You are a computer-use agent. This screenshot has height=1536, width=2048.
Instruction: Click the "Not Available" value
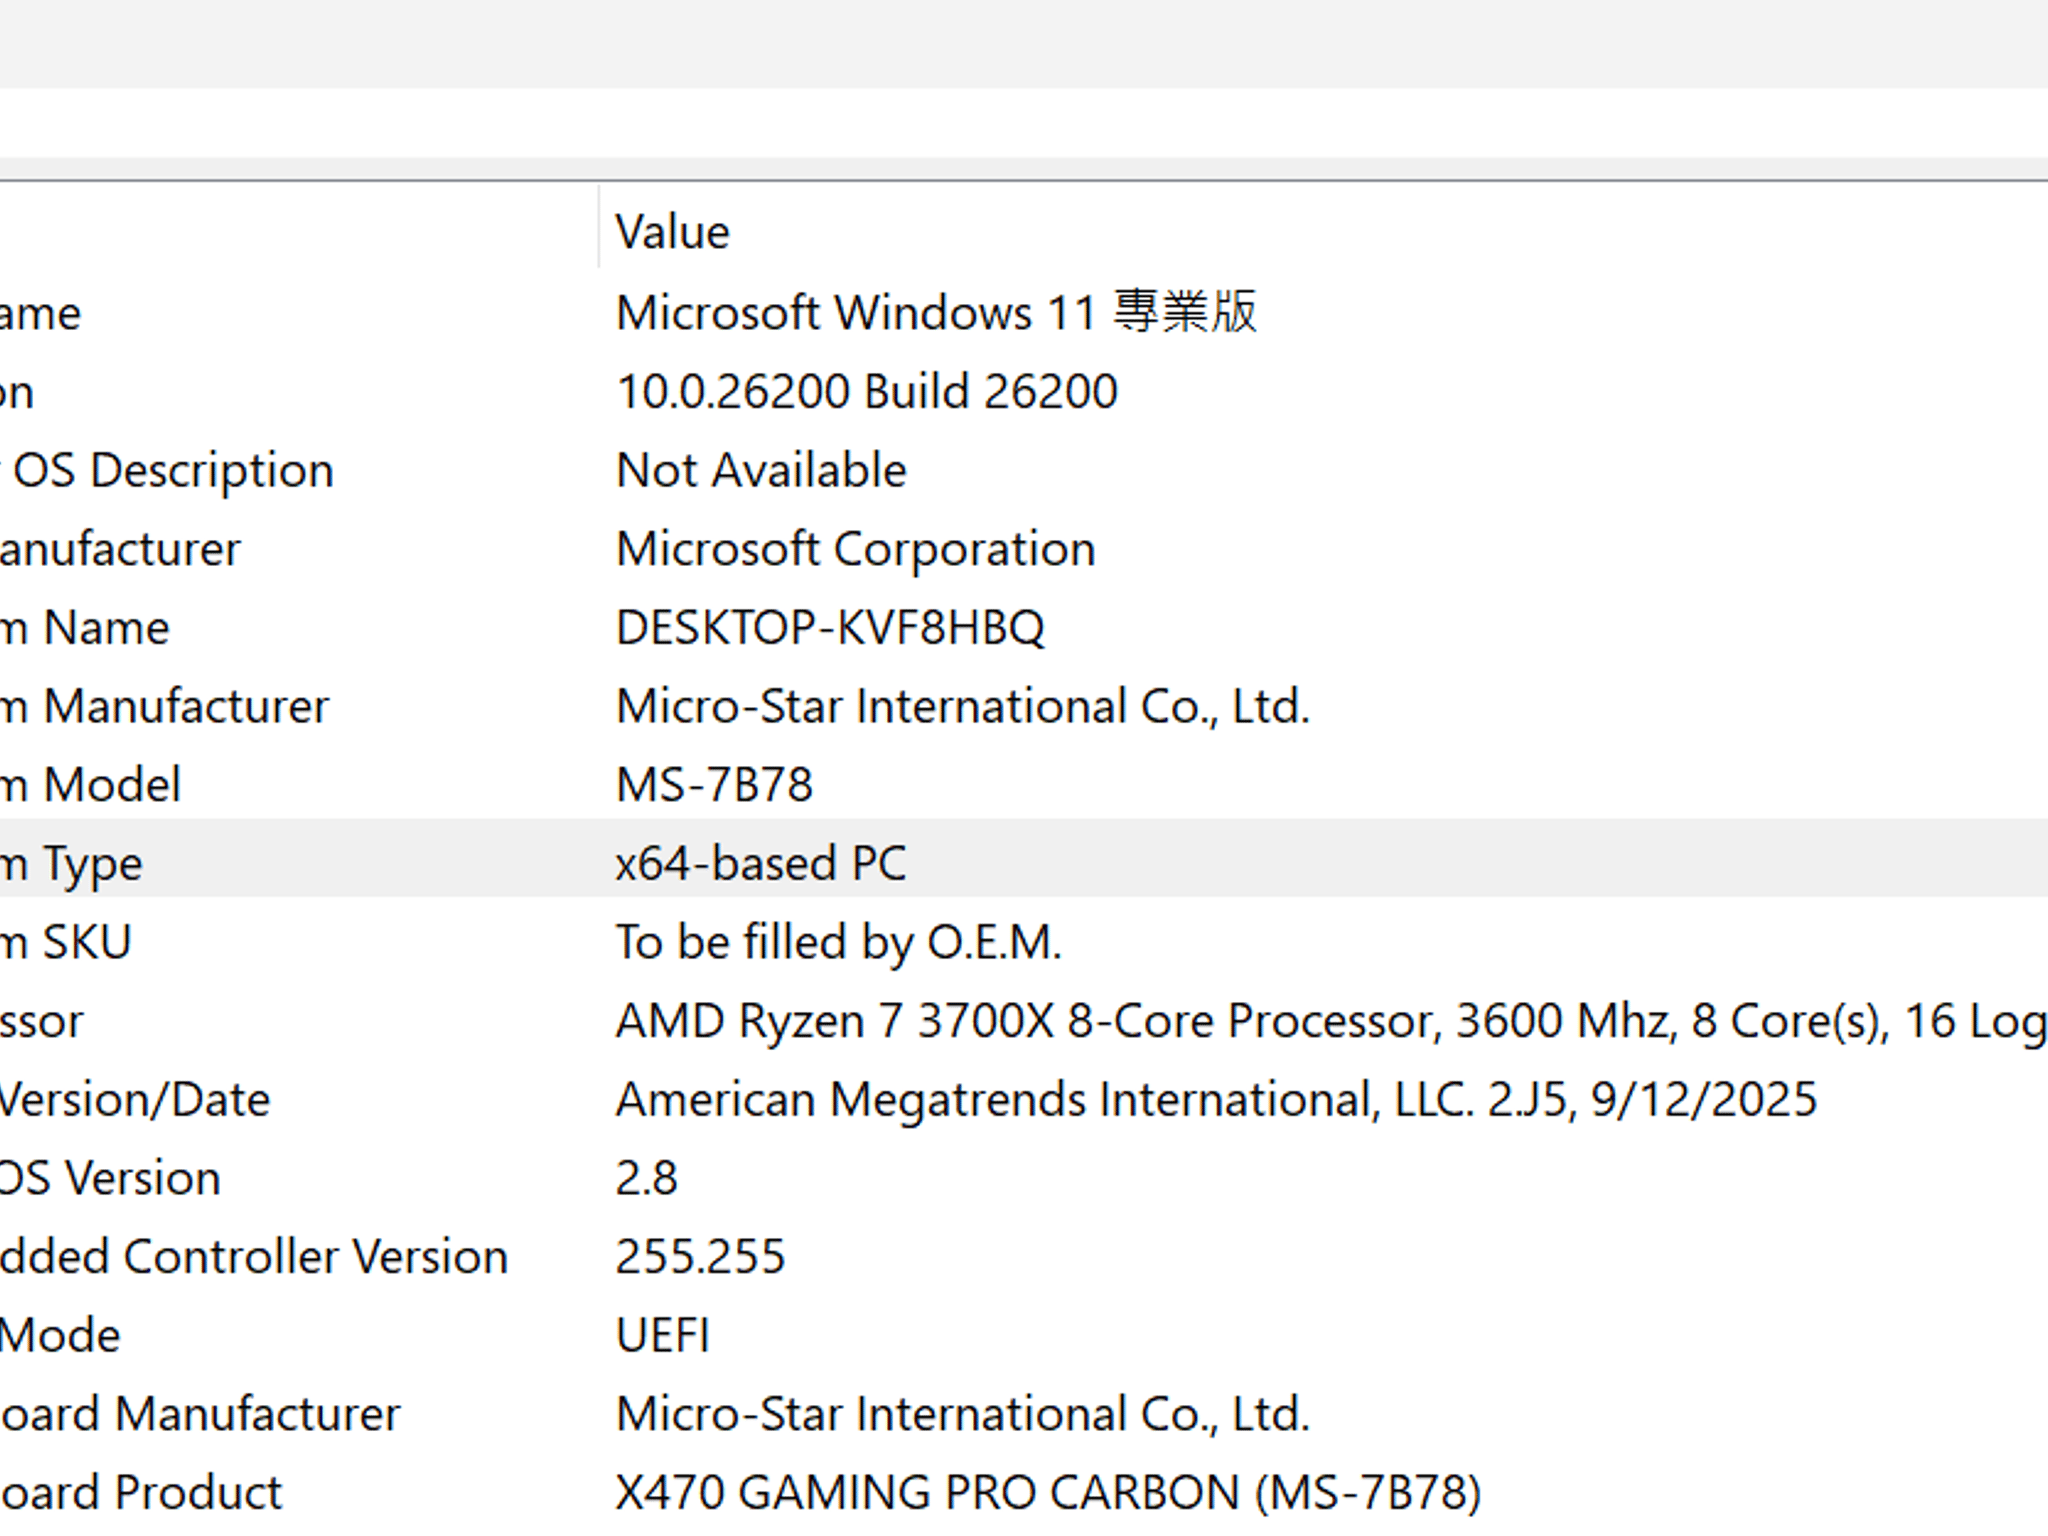pyautogui.click(x=761, y=470)
